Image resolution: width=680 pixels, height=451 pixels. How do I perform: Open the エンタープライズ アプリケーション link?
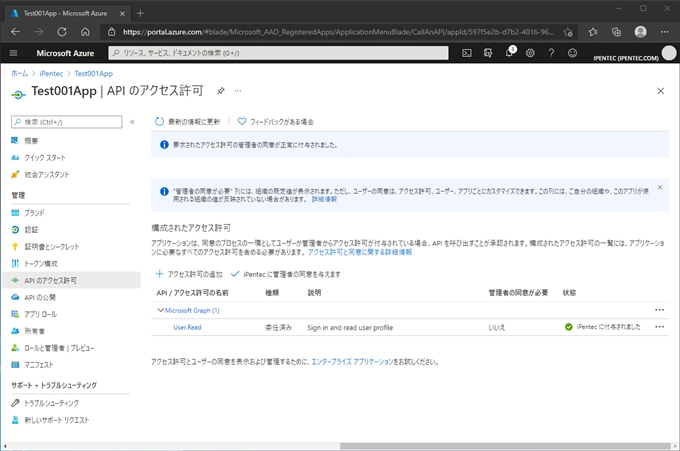pos(353,362)
